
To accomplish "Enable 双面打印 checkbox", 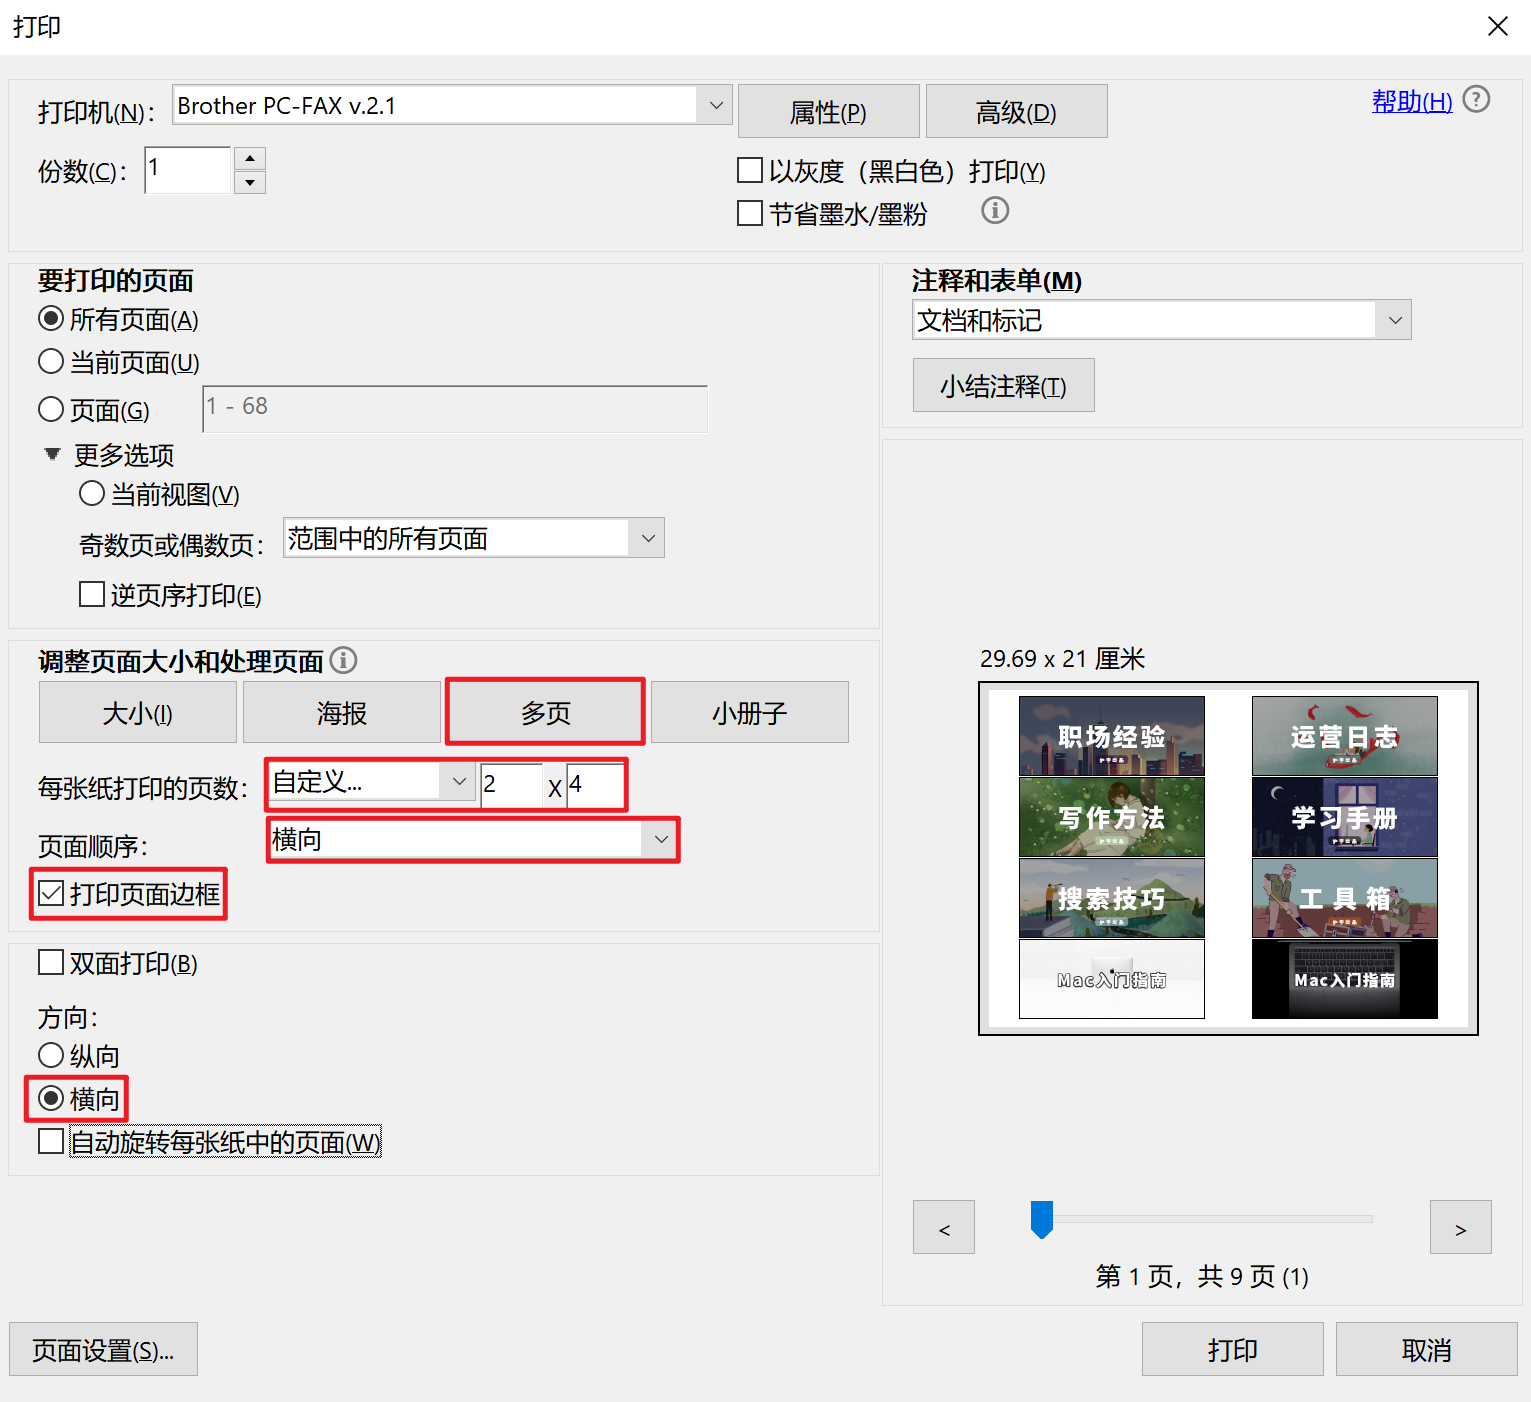I will (x=51, y=962).
